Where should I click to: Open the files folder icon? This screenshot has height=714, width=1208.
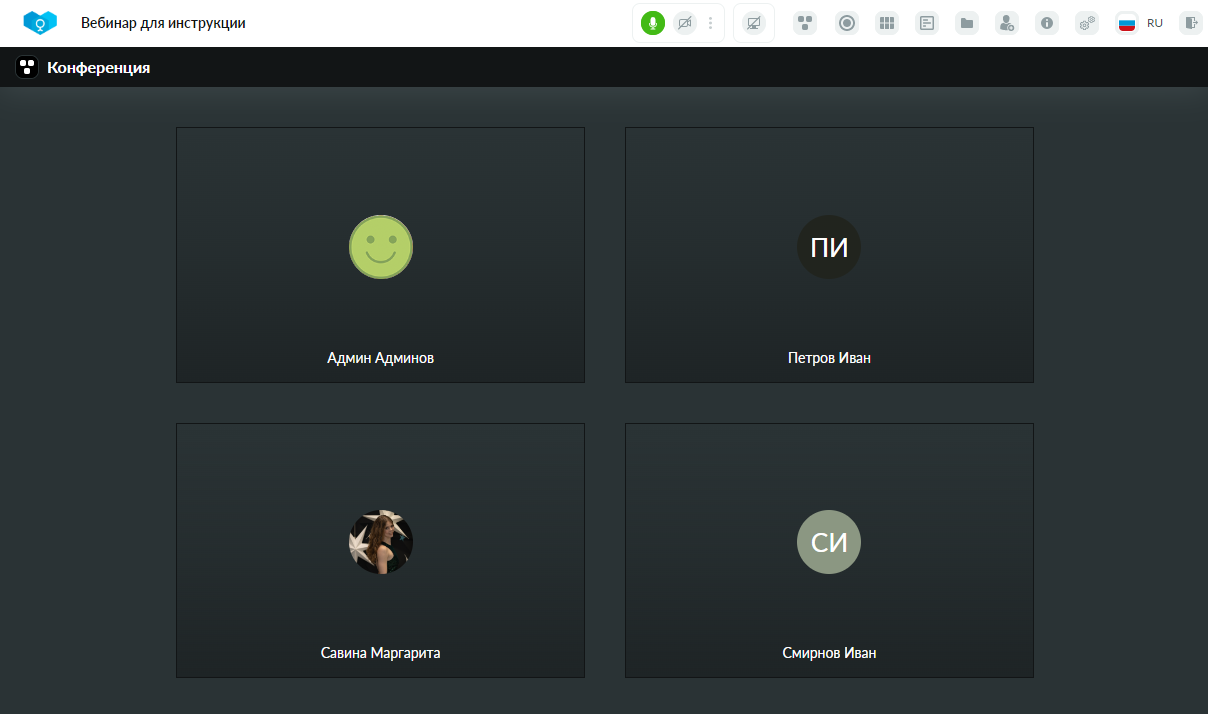coord(967,23)
